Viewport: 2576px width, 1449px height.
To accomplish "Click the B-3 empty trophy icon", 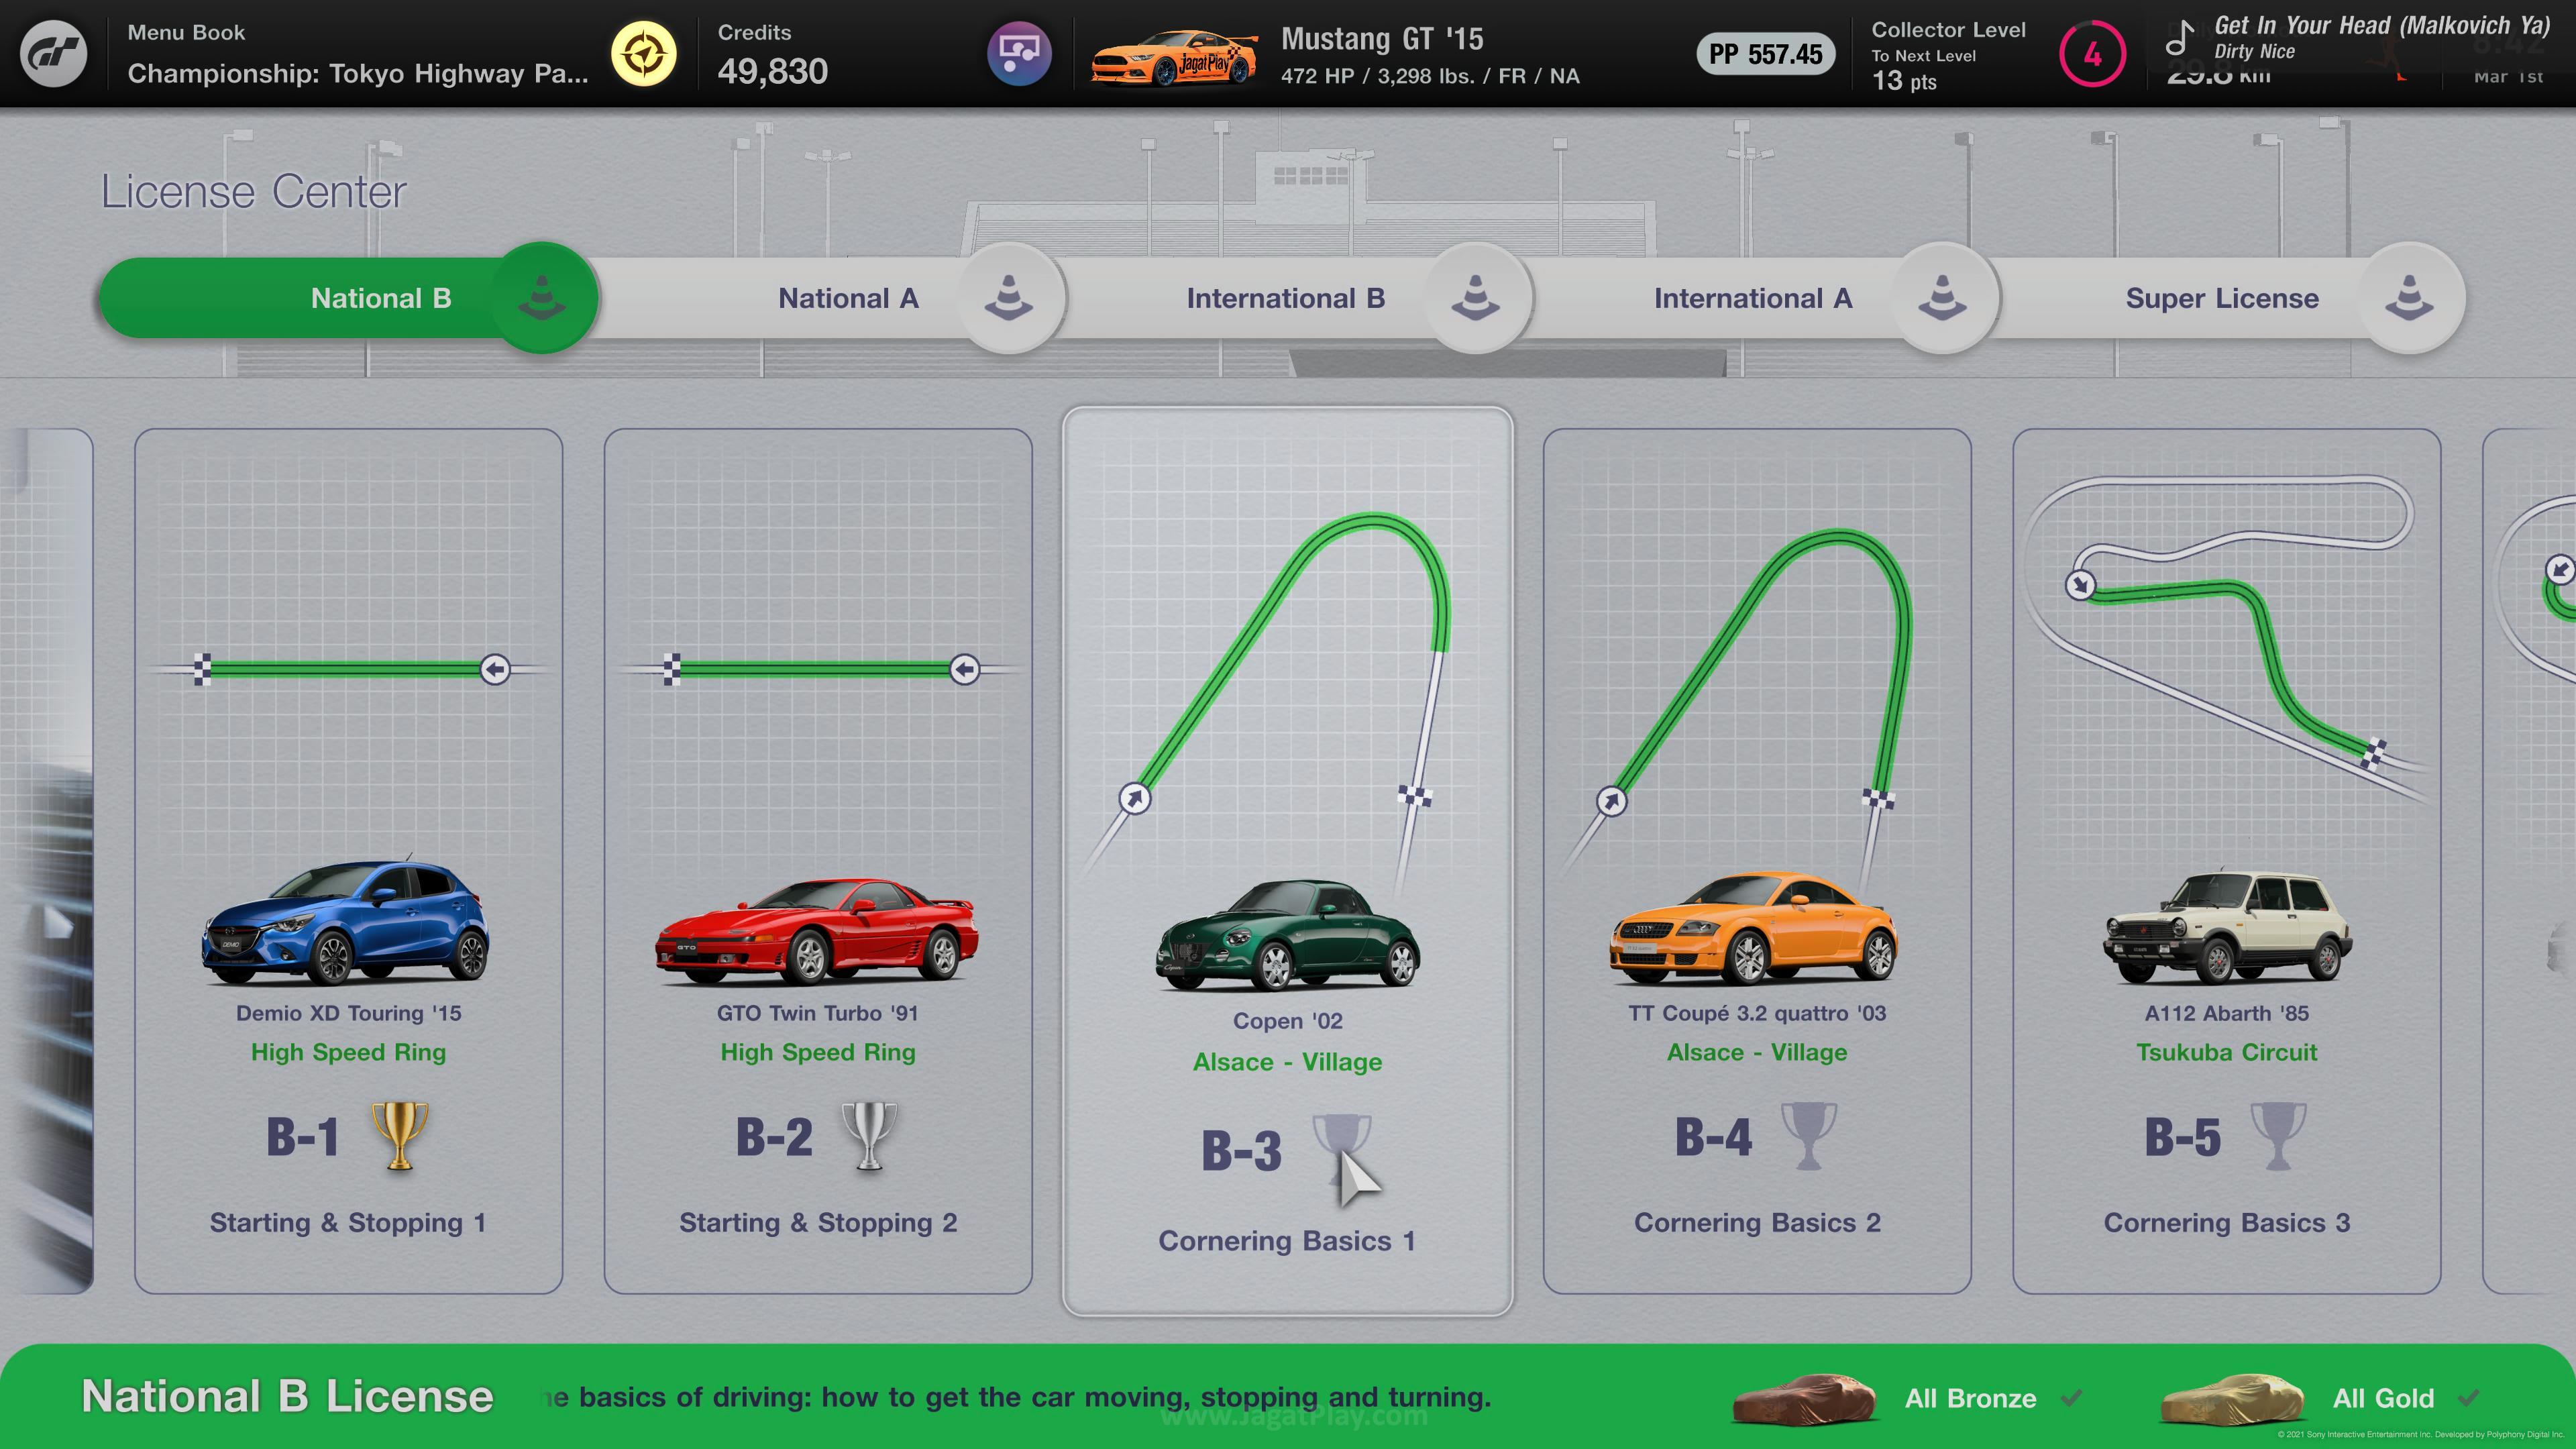I will (1341, 1150).
